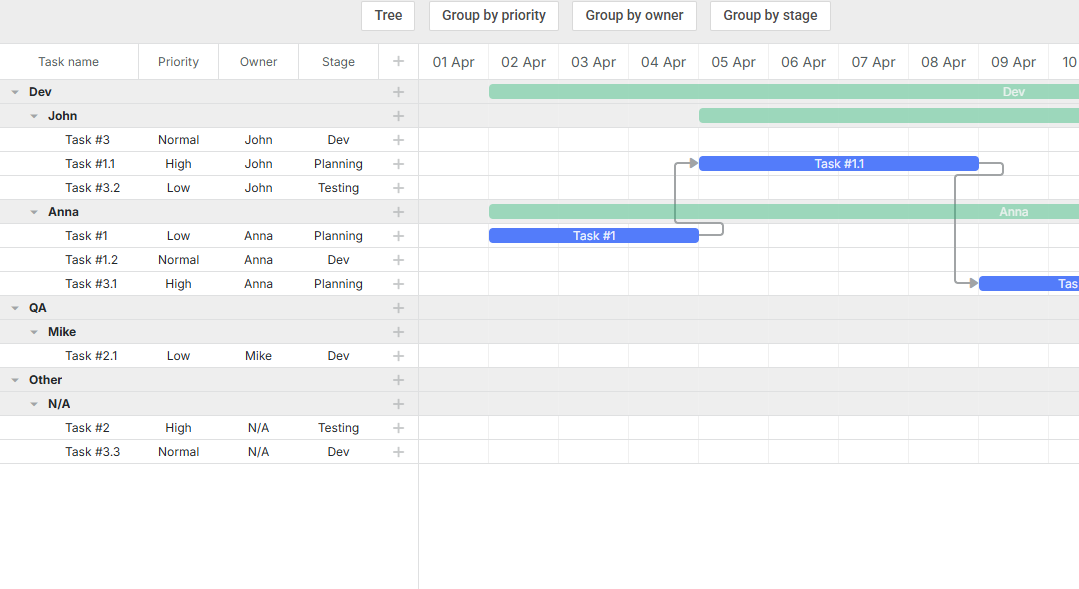Switch to Tree view
Viewport: 1079px width, 589px height.
coord(388,16)
